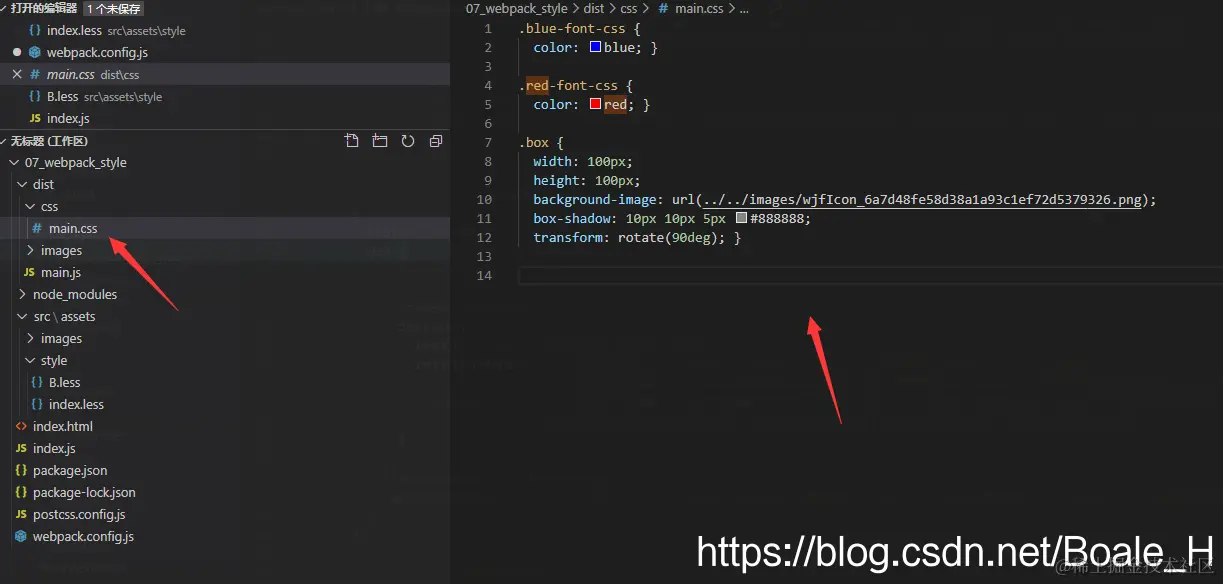Click the .red-font-css selector text
Image resolution: width=1223 pixels, height=584 pixels.
tap(568, 85)
